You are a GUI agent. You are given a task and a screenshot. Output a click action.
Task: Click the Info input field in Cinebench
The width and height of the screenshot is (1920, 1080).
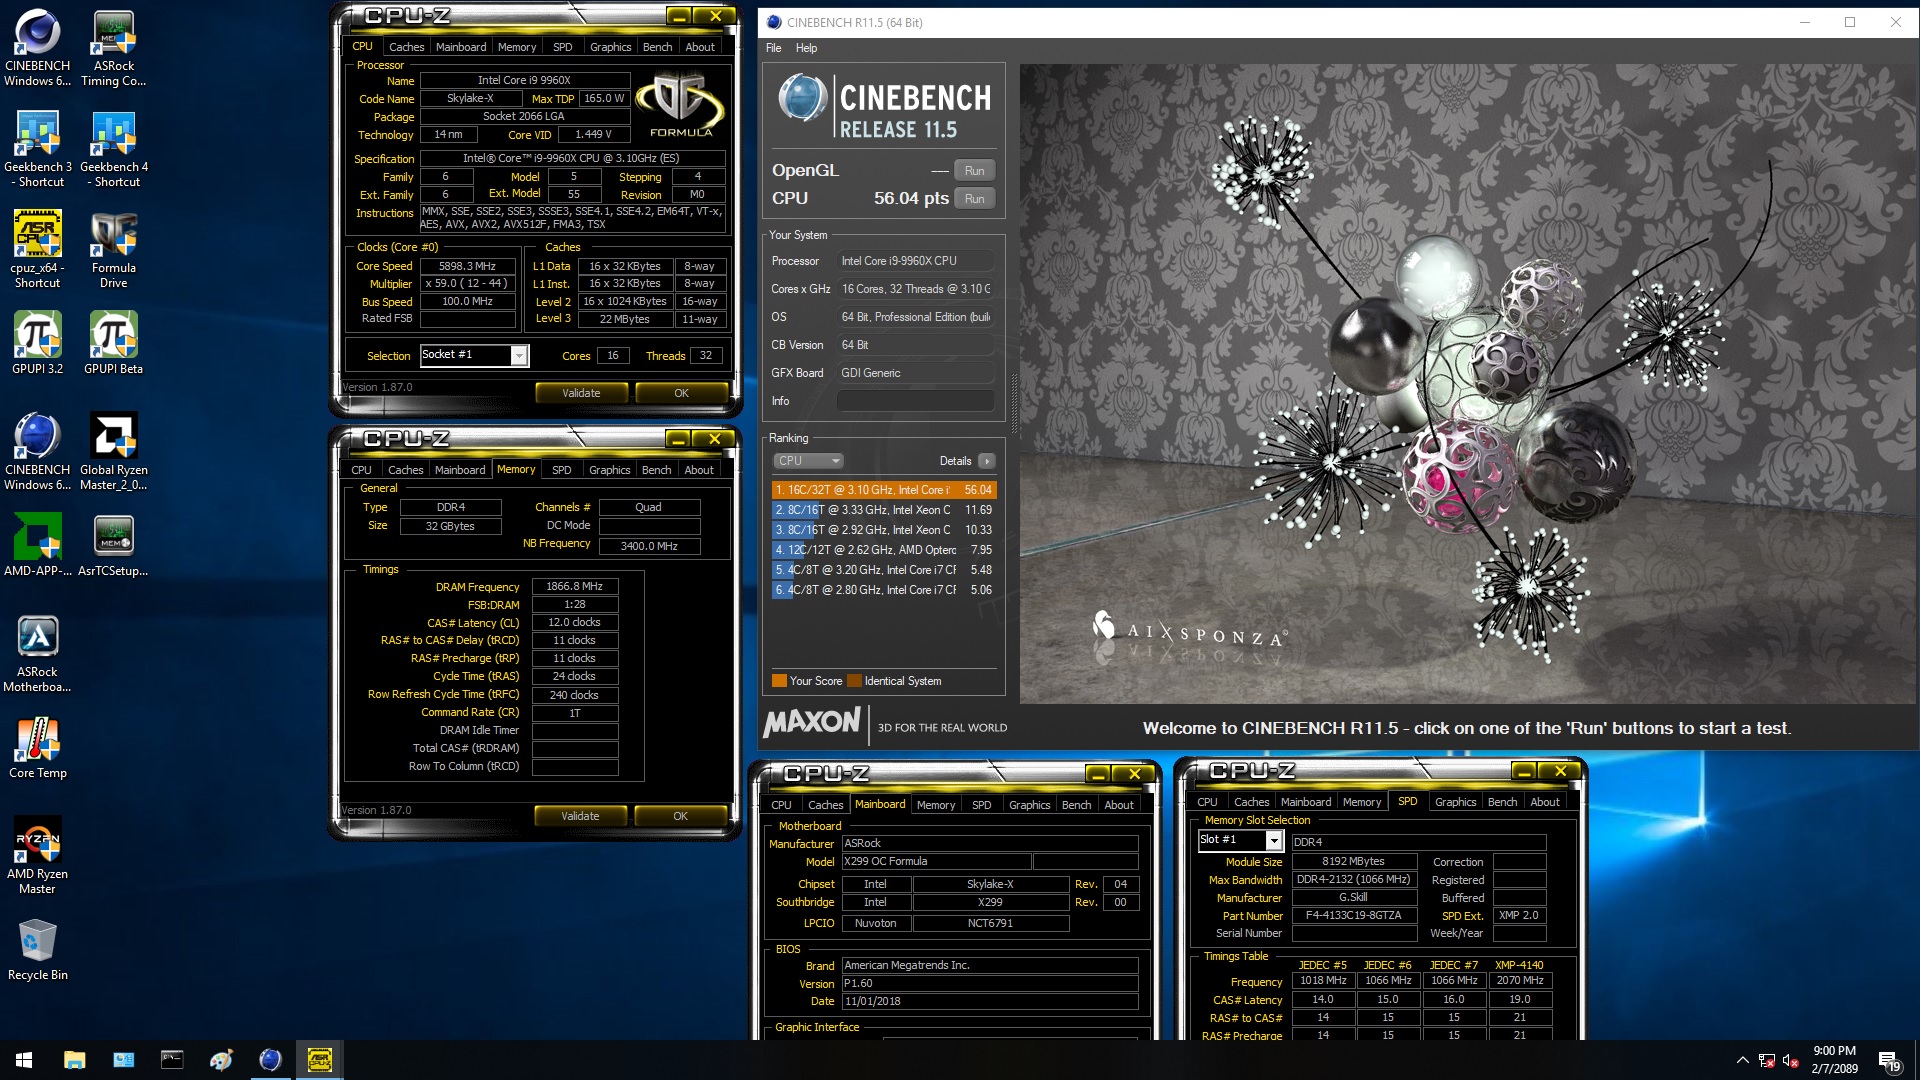(x=915, y=401)
